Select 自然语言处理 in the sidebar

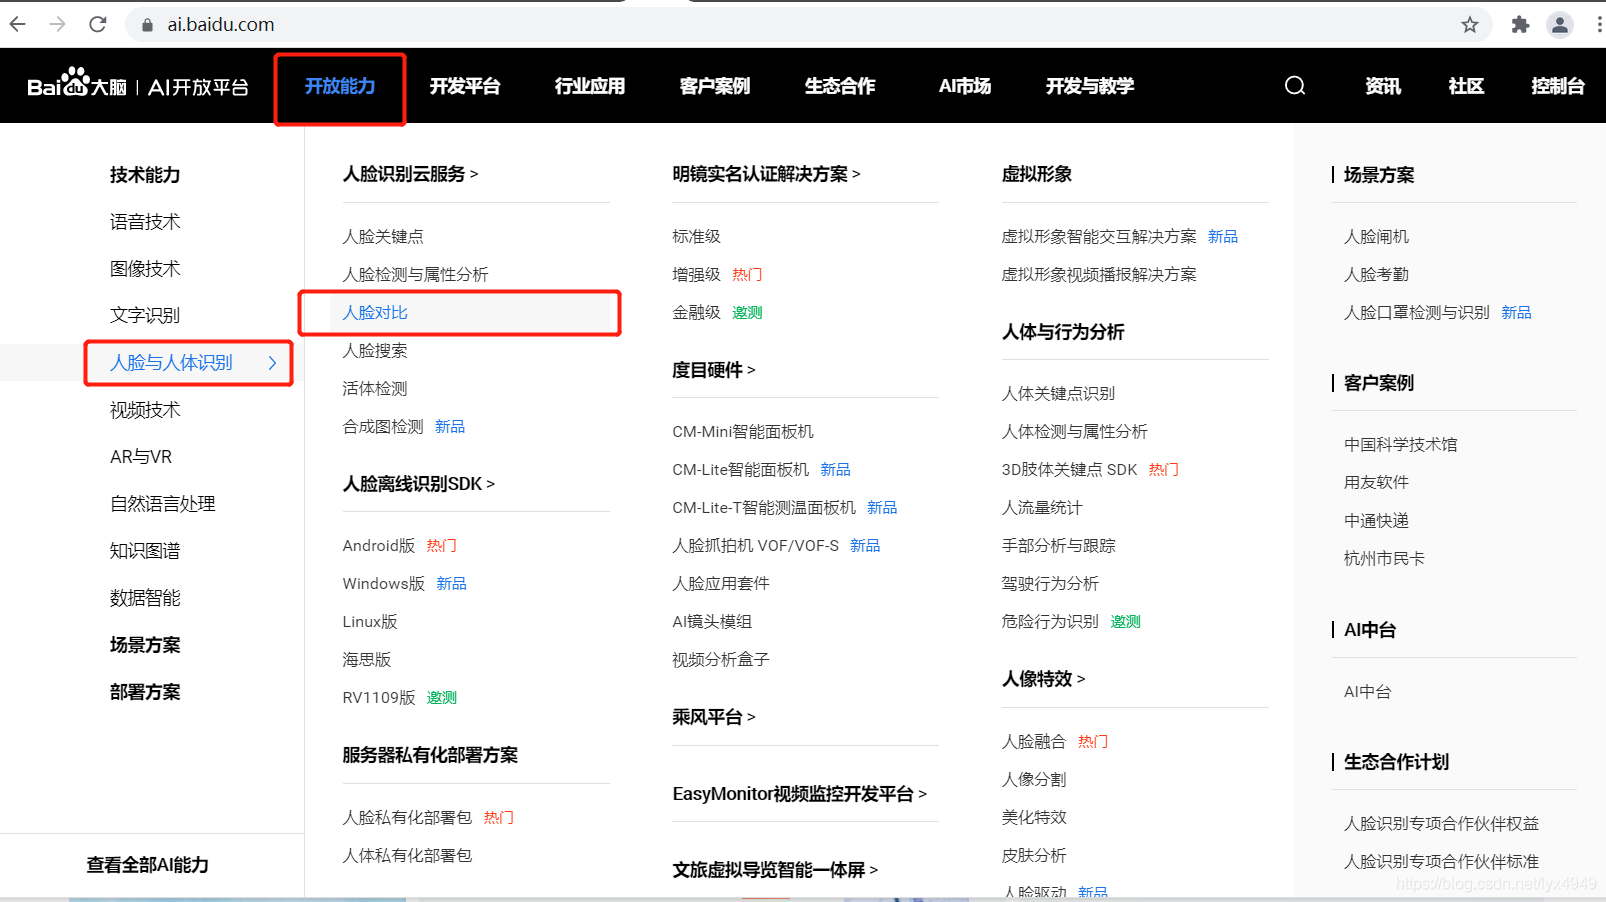click(163, 504)
